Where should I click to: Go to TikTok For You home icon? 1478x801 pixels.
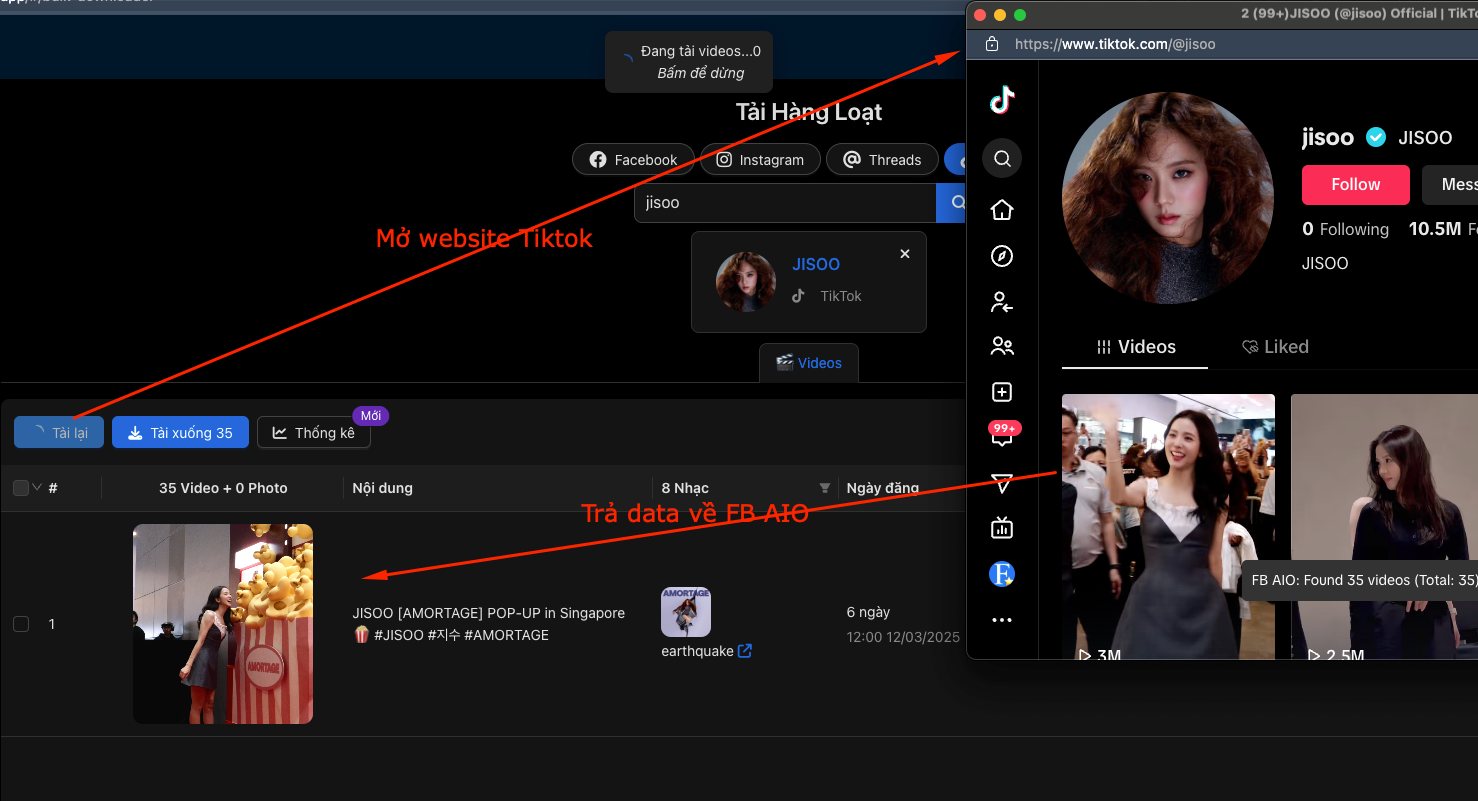pos(1002,210)
